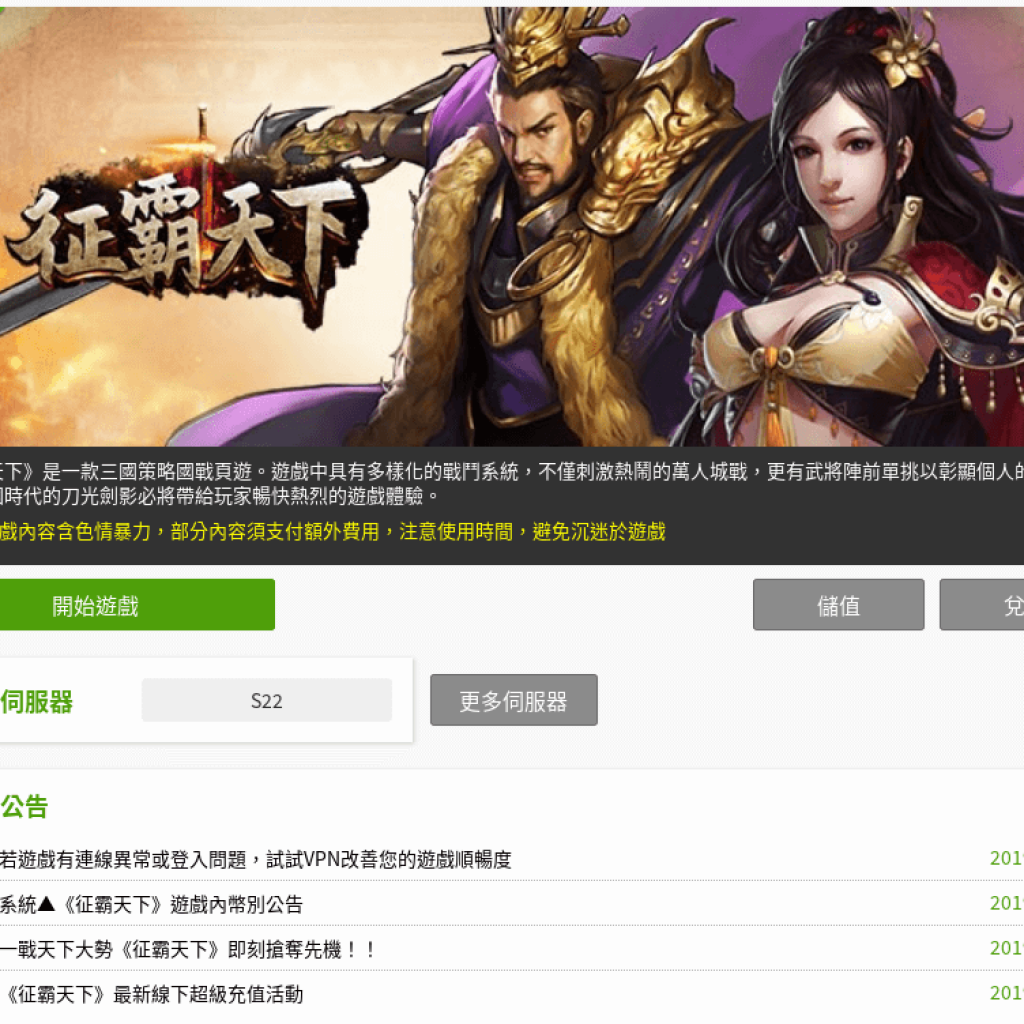The image size is (1024, 1024).
Task: Open the 儲值 top-up button
Action: pyautogui.click(x=839, y=605)
